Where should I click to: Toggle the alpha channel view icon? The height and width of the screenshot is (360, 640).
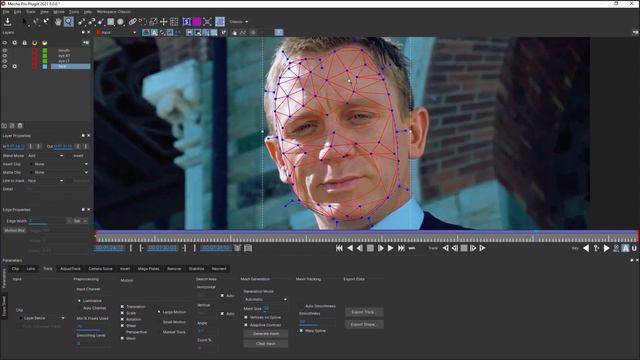[x=154, y=32]
